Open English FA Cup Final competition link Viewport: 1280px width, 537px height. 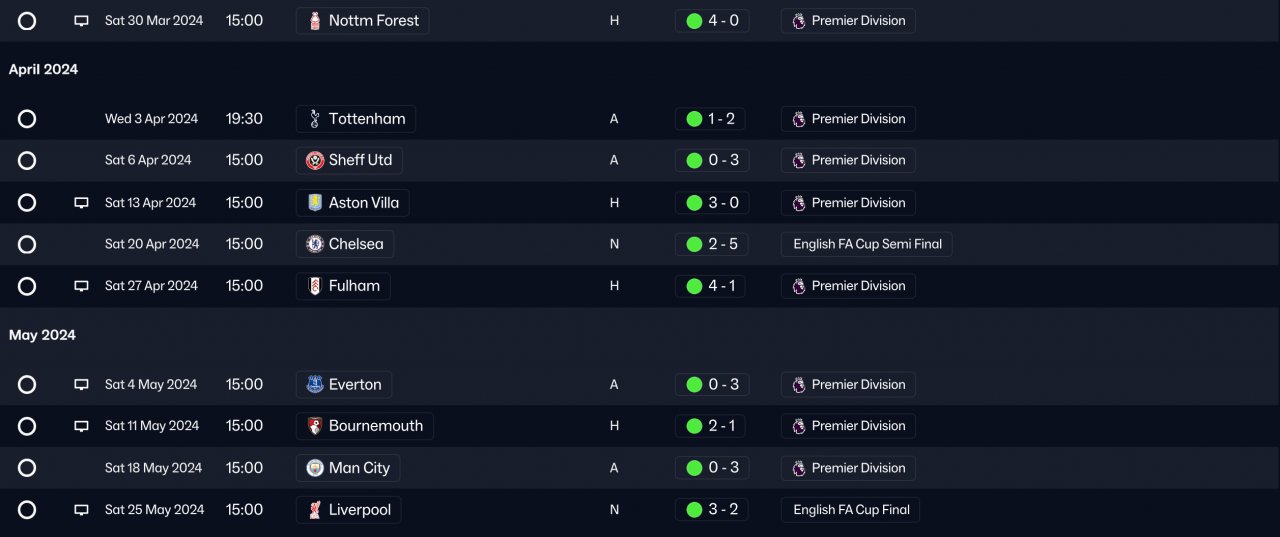pos(851,510)
